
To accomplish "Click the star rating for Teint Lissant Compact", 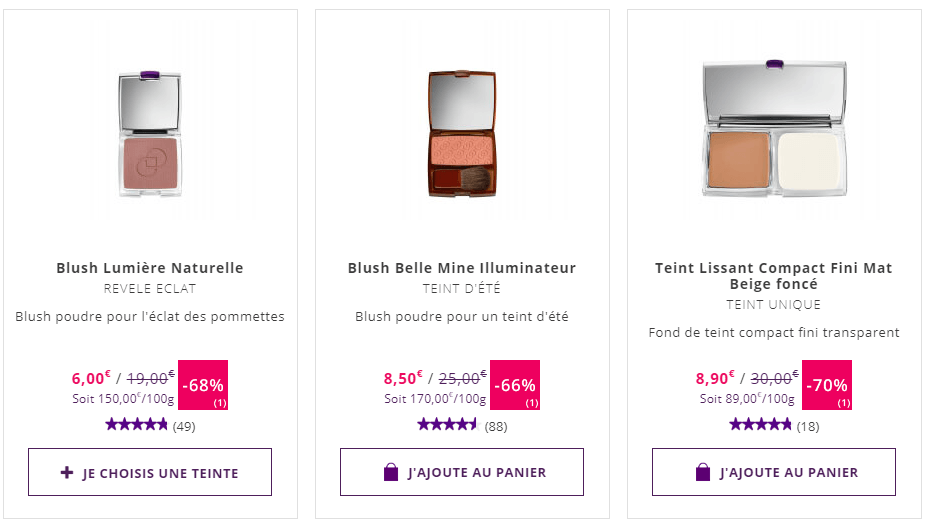I will 761,425.
